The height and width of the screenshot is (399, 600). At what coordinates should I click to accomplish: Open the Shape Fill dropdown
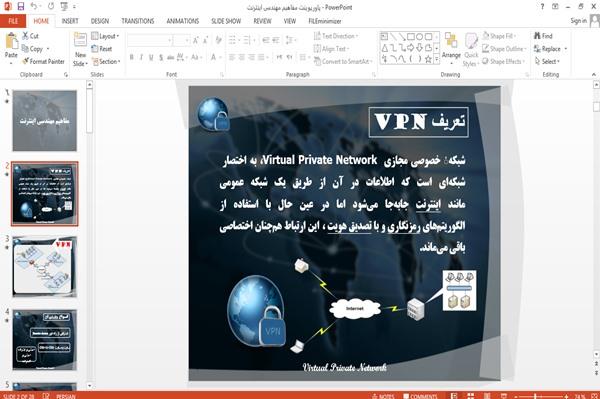click(500, 36)
